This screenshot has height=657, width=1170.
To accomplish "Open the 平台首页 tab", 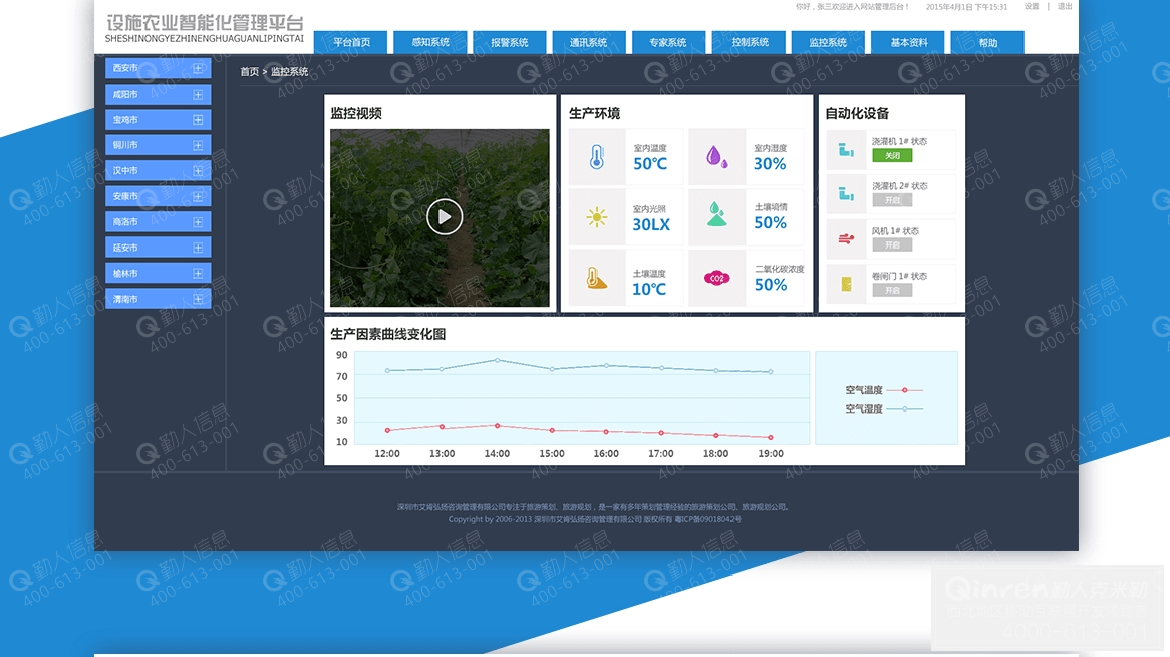I will coord(351,43).
